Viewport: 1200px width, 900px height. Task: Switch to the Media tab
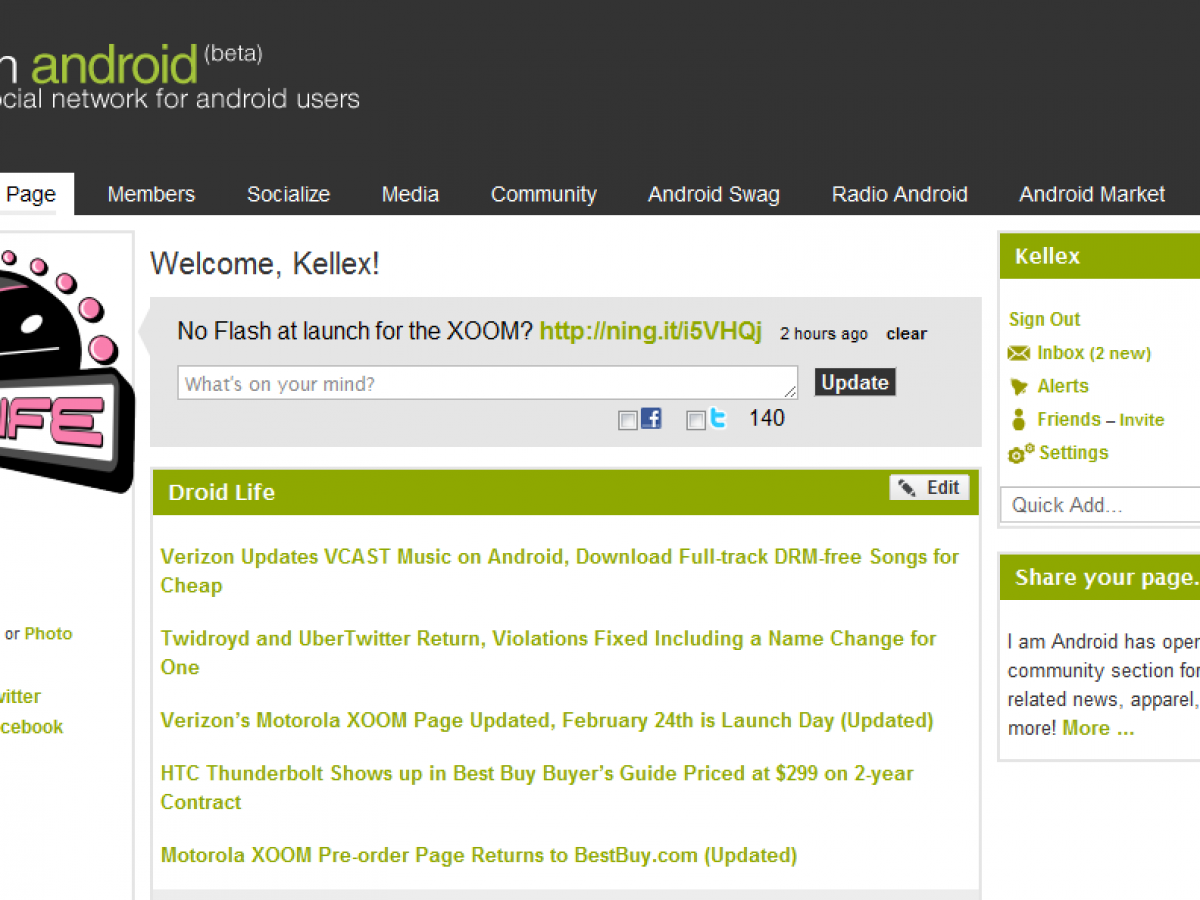[410, 194]
